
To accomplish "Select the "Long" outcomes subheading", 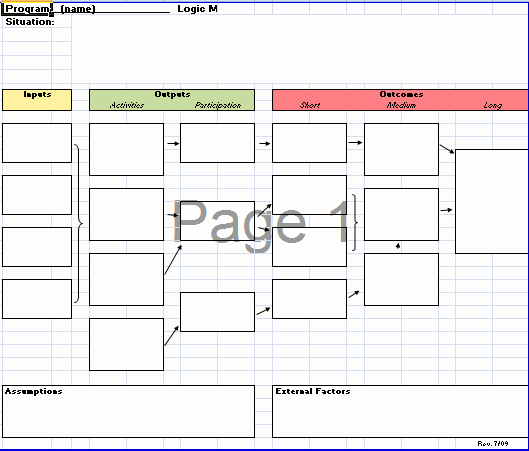I will click(493, 105).
